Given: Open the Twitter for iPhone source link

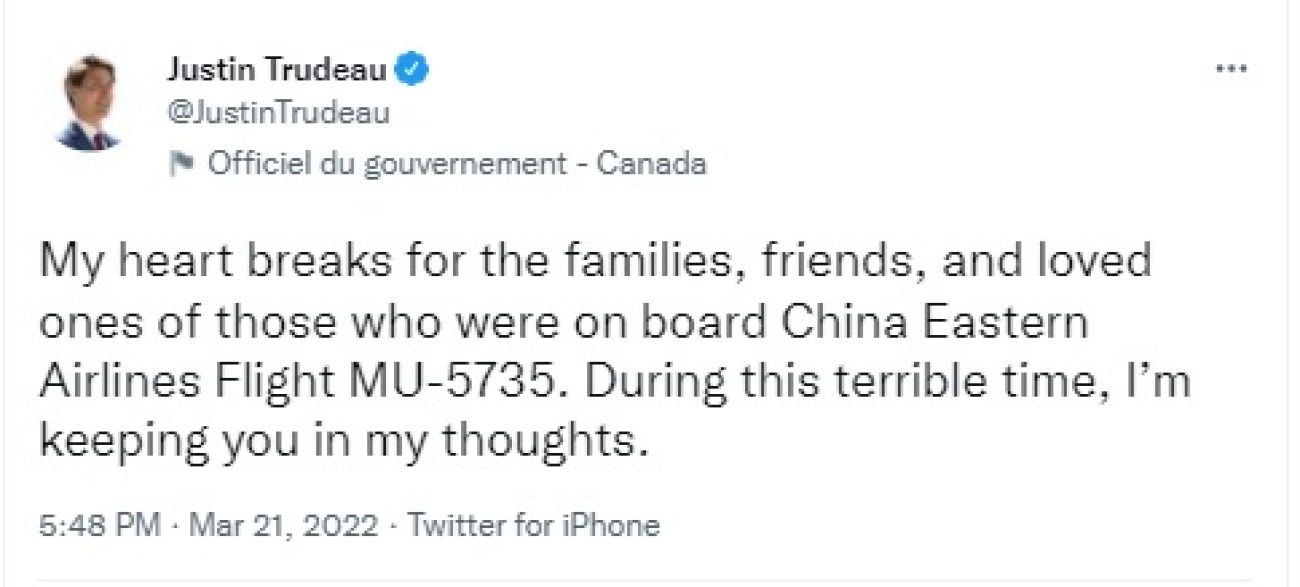Looking at the screenshot, I should (x=535, y=525).
